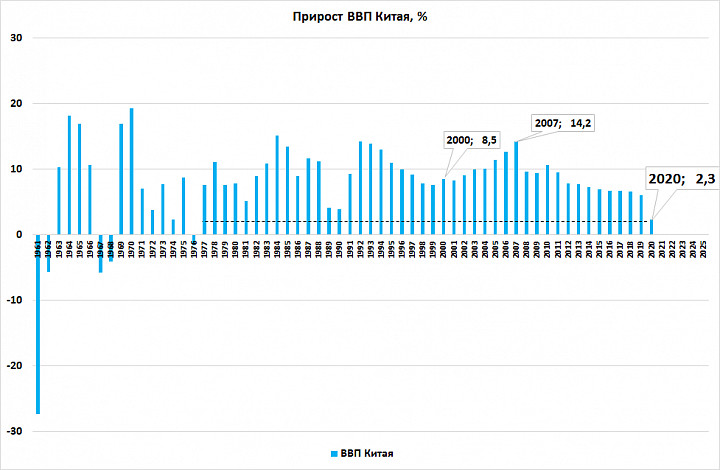This screenshot has height=470, width=720.
Task: Click the y-axis label '-10'
Action: [14, 300]
